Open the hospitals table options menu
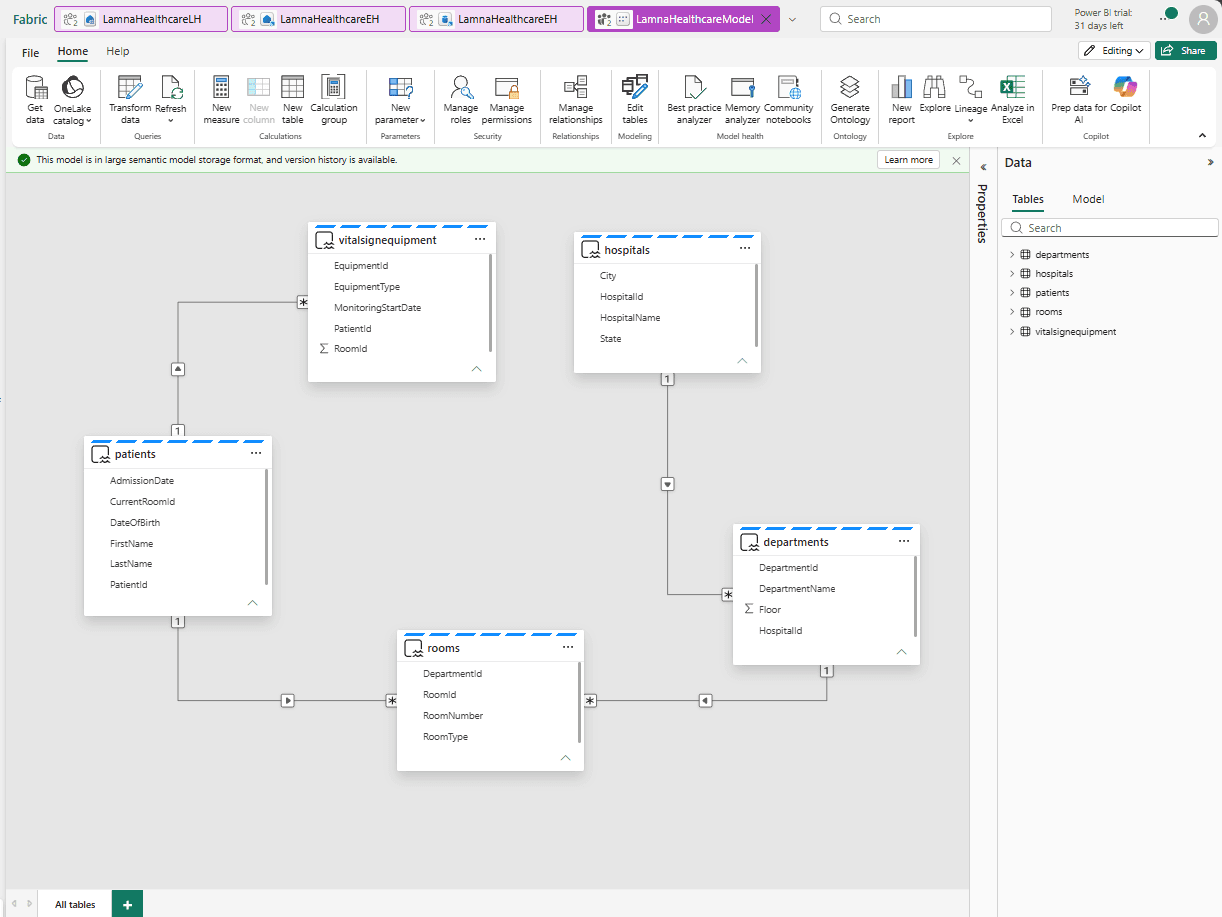This screenshot has width=1222, height=917. (745, 249)
